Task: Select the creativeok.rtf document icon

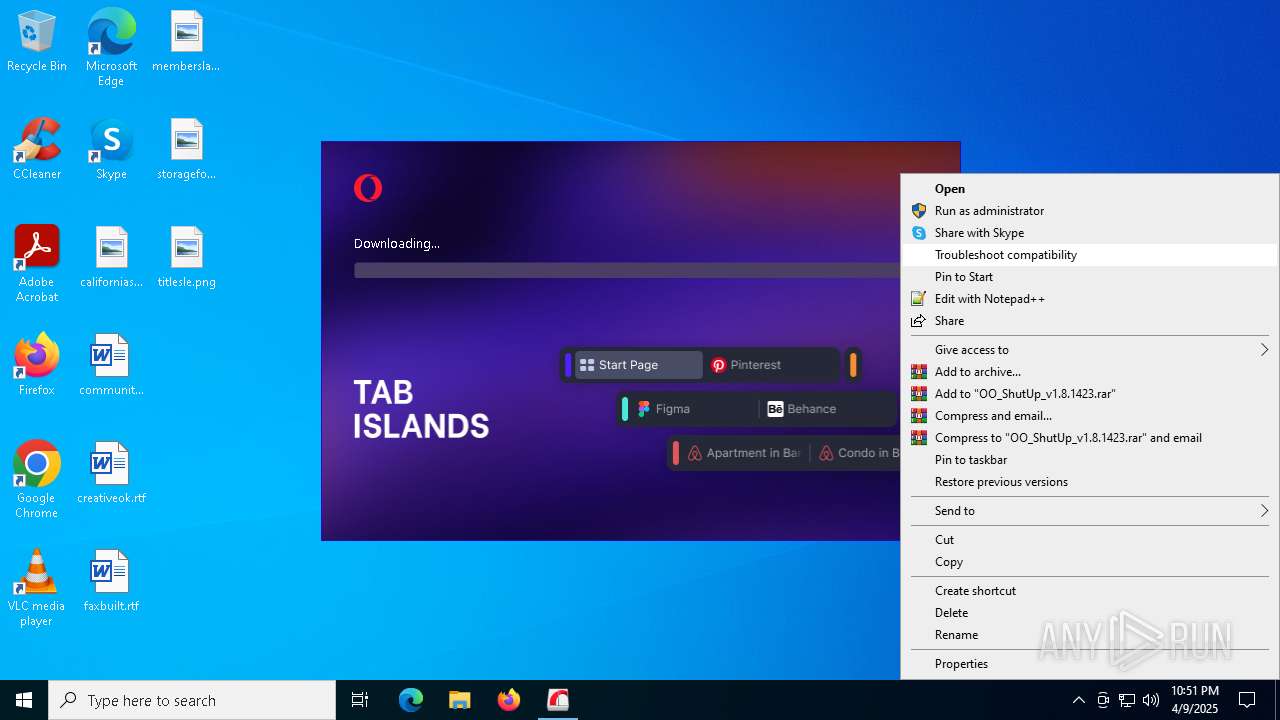Action: coord(111,473)
